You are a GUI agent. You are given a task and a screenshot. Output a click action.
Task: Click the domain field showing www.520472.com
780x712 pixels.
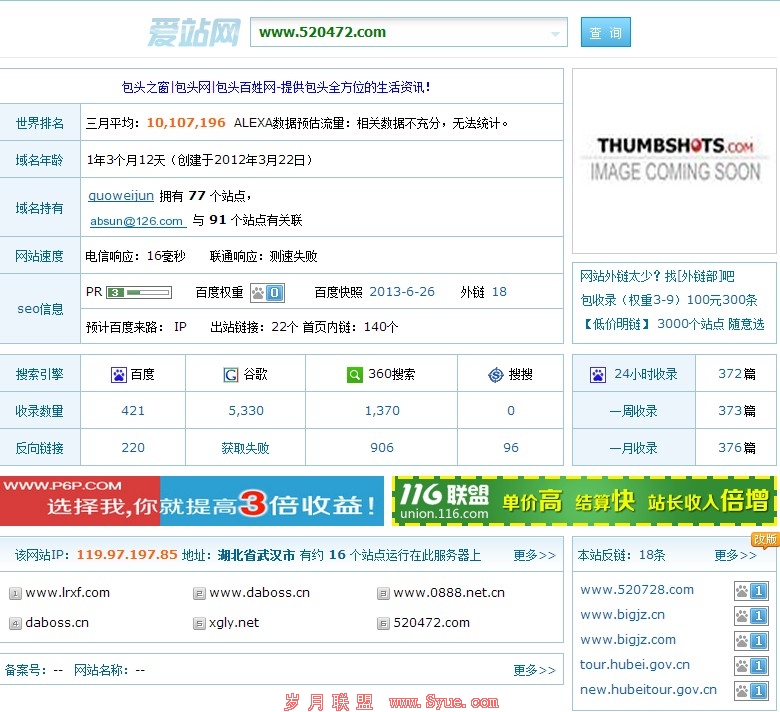tap(408, 32)
